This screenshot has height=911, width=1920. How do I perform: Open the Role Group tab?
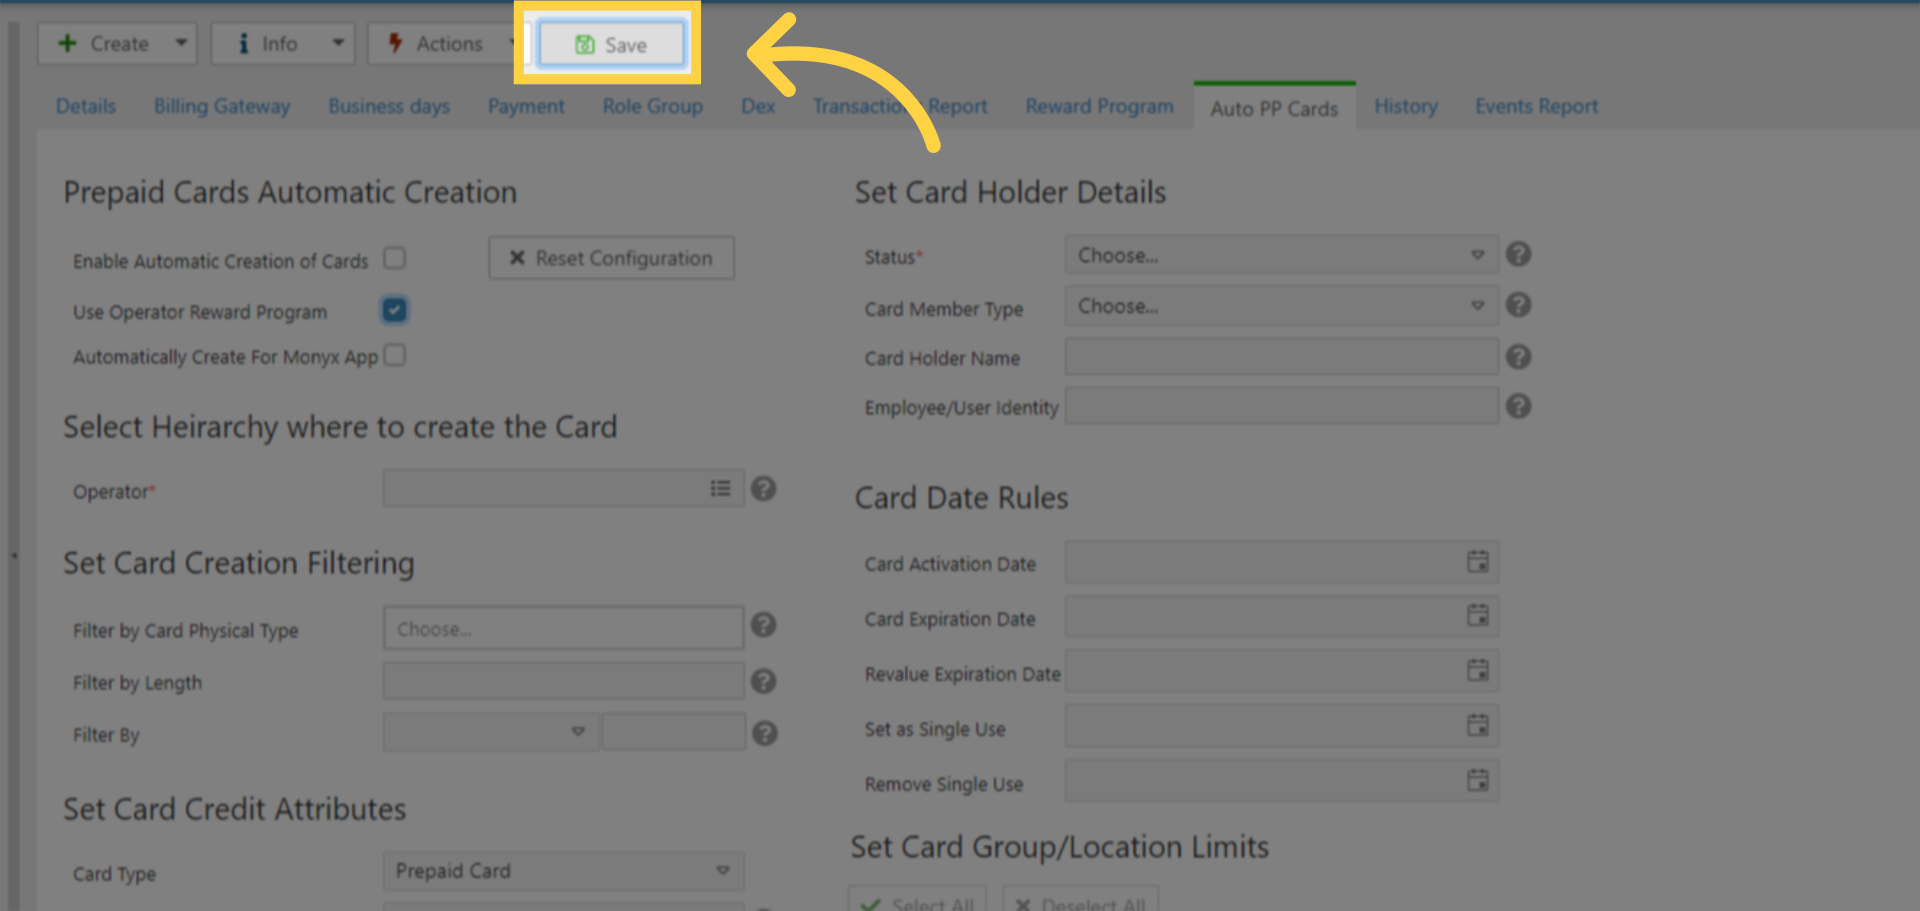653,106
